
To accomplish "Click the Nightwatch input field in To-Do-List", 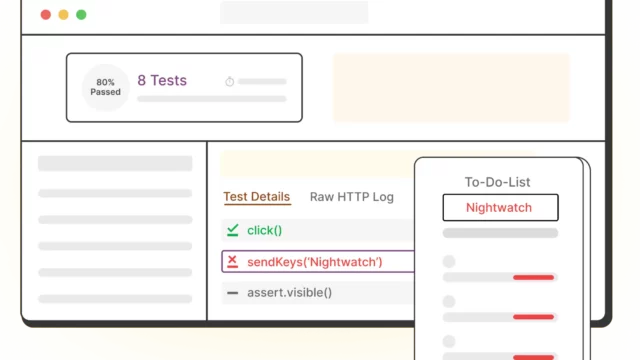I will 500,207.
